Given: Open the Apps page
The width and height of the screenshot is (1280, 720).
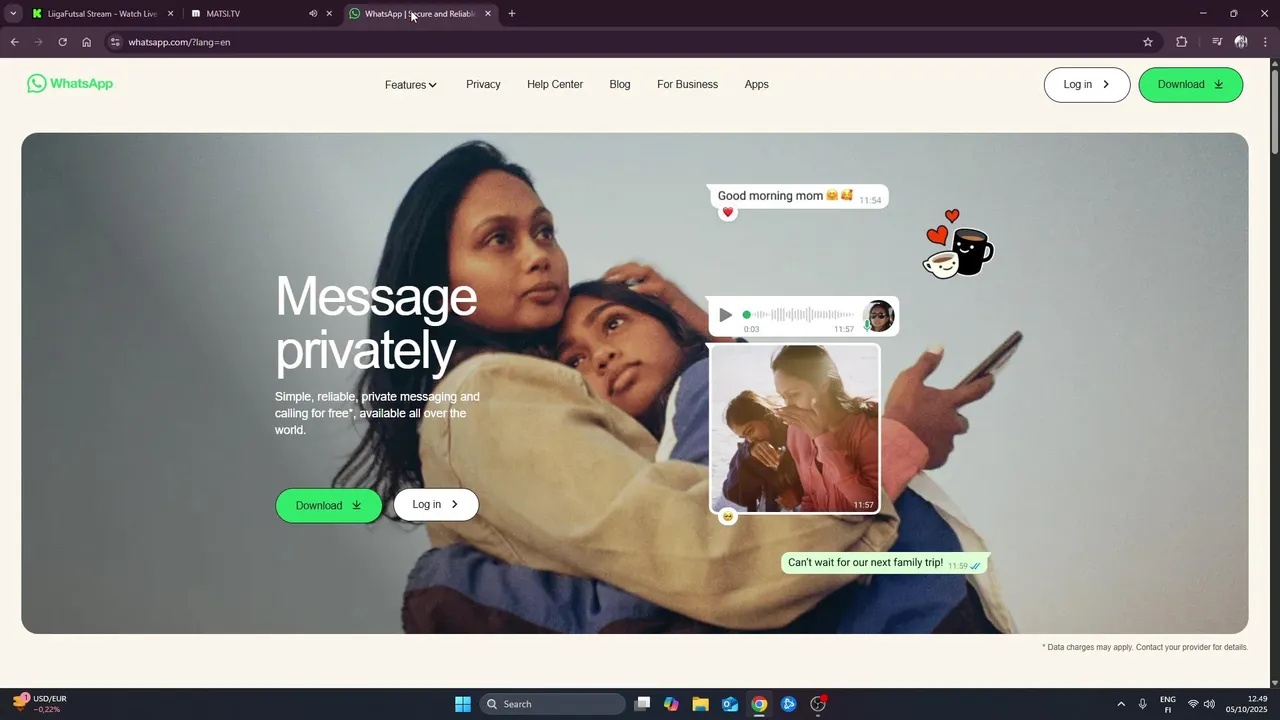Looking at the screenshot, I should pyautogui.click(x=756, y=84).
